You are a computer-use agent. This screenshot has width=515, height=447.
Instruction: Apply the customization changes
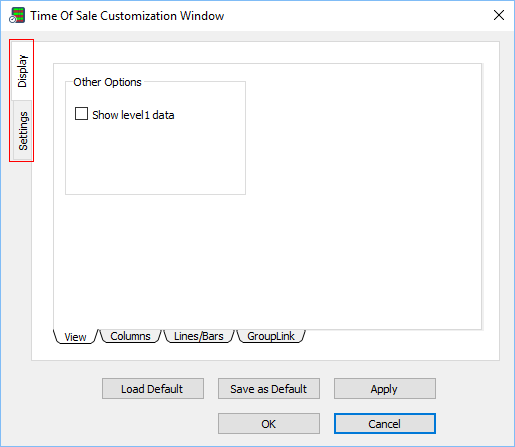point(385,389)
